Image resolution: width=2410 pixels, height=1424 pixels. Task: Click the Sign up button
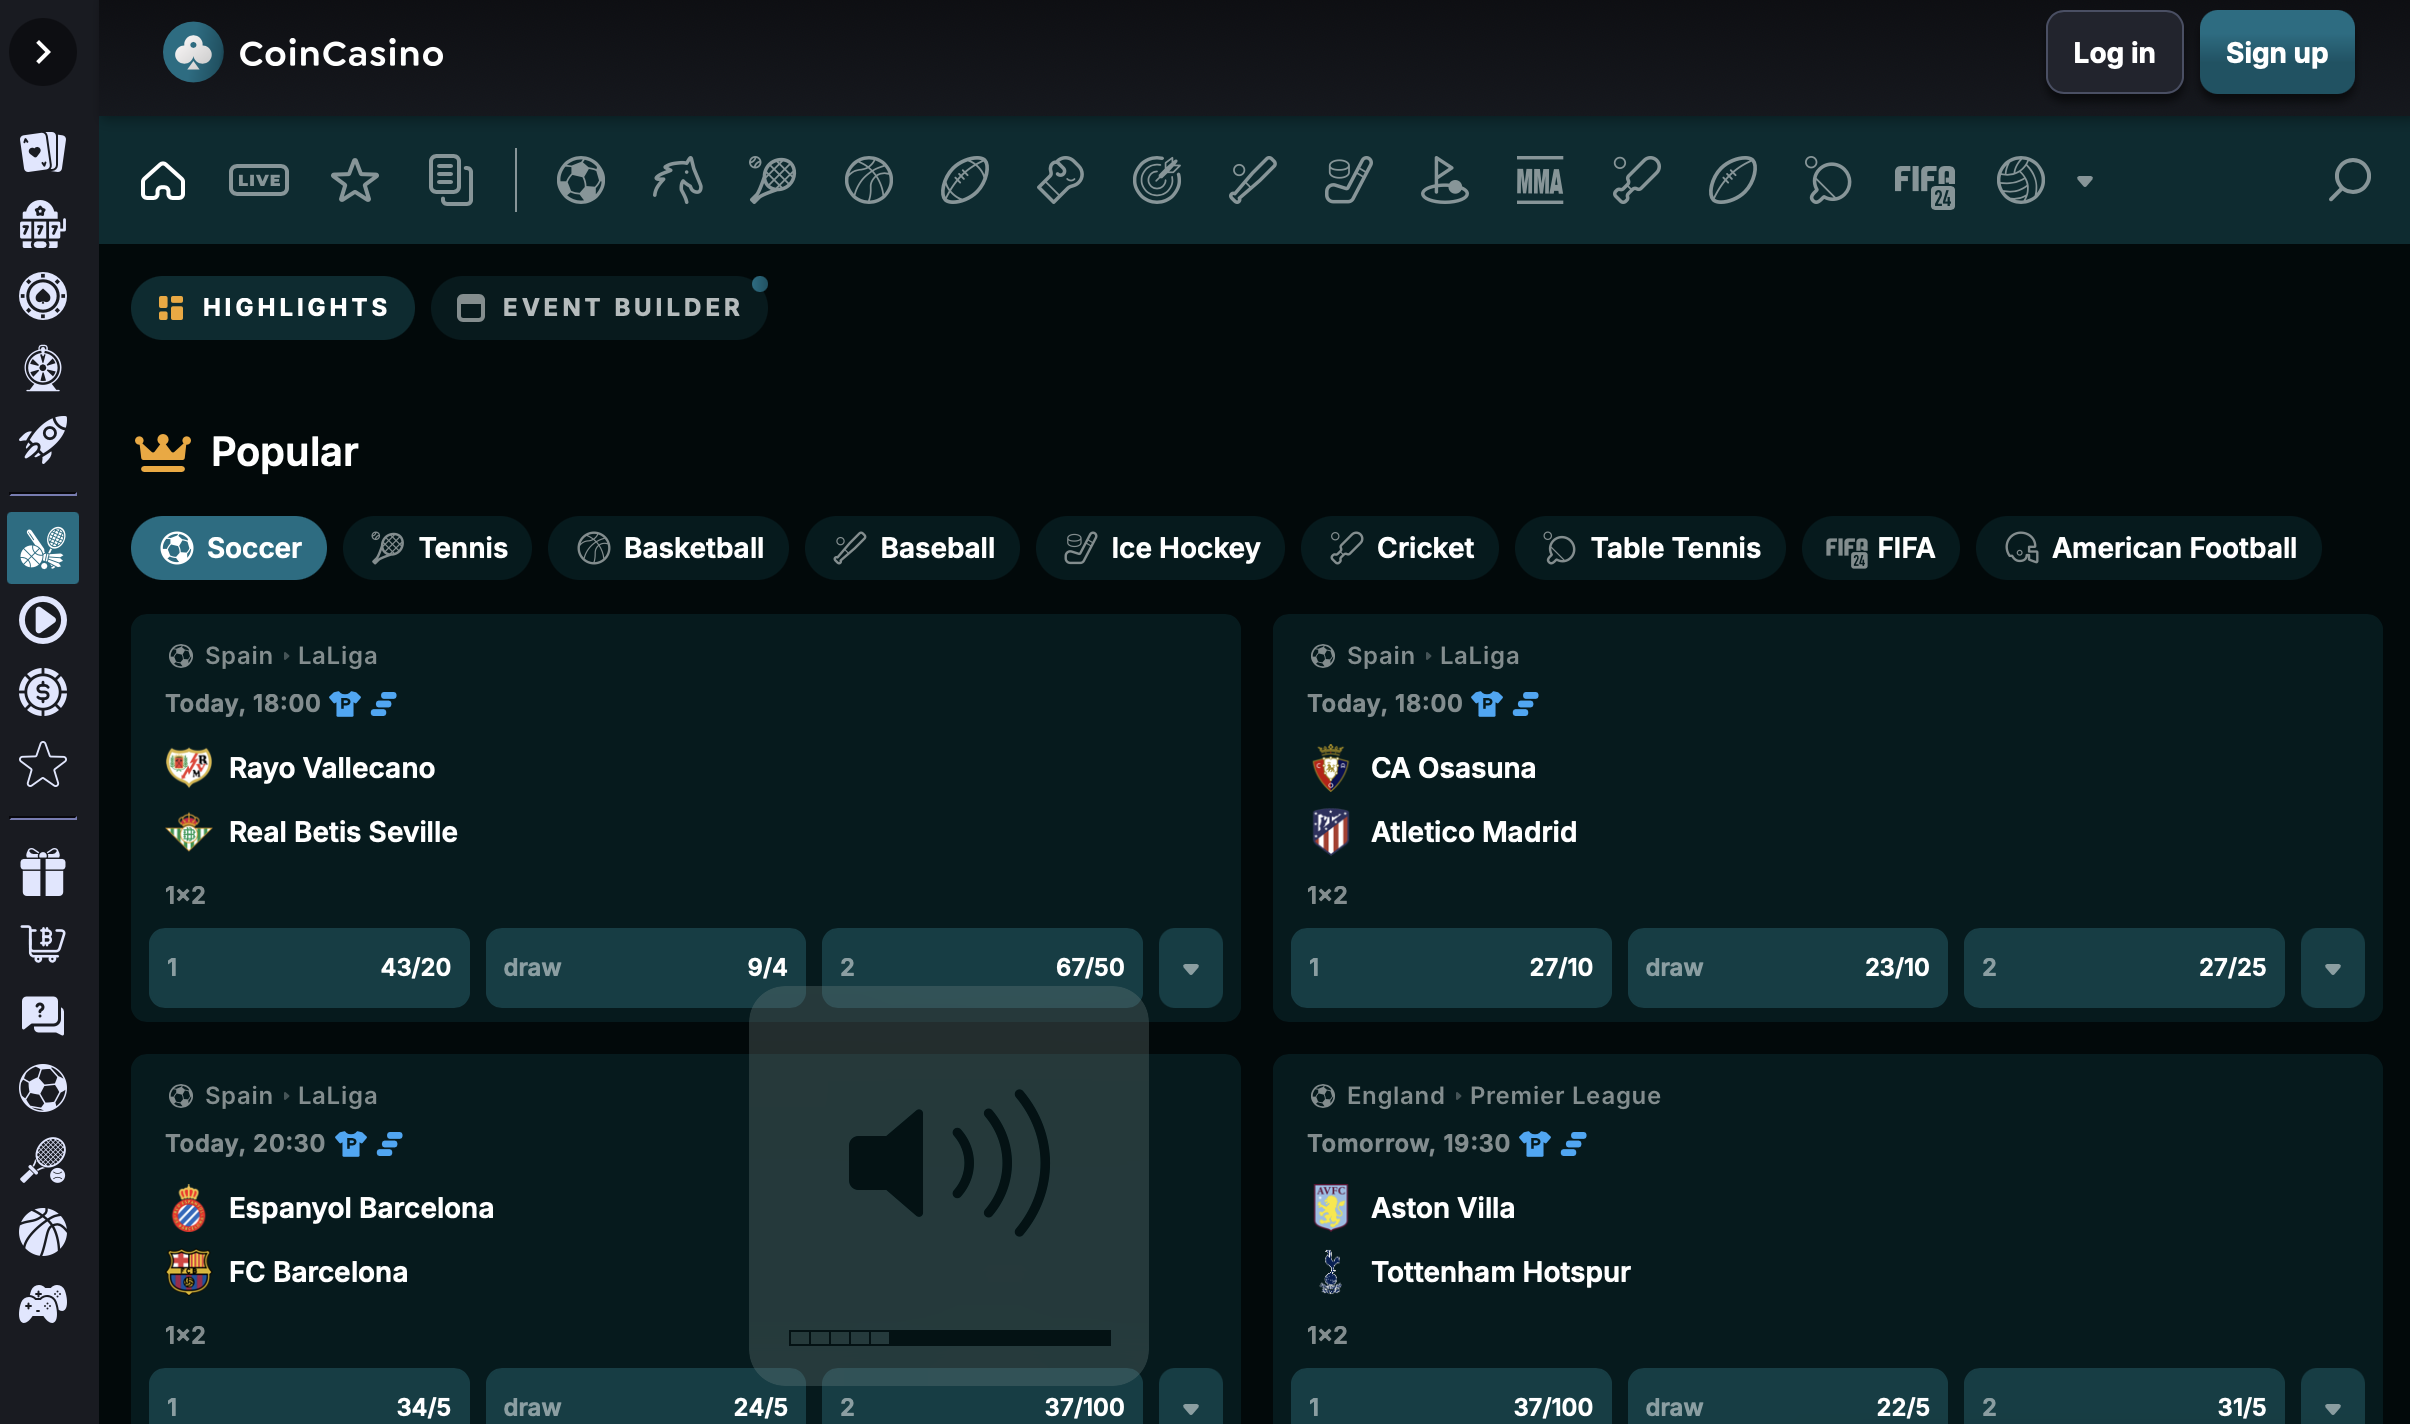click(2277, 52)
